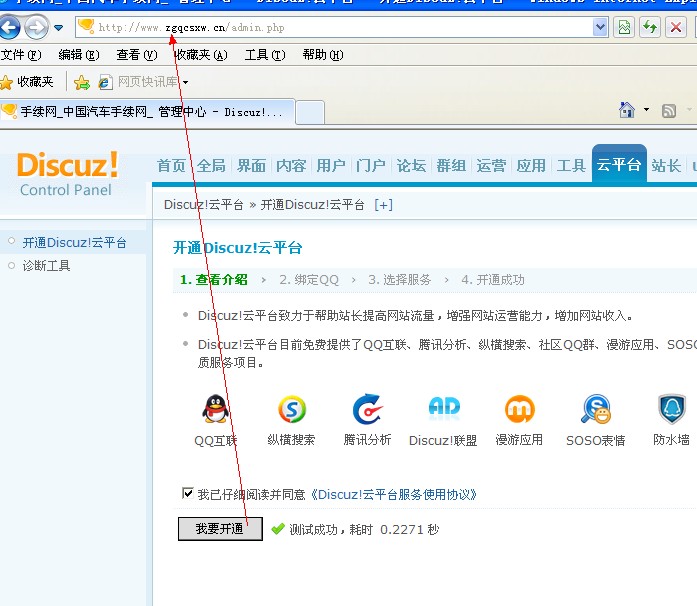Image resolution: width=697 pixels, height=606 pixels.
Task: Open the 工具 navigation tab in Discuz
Action: 571,166
